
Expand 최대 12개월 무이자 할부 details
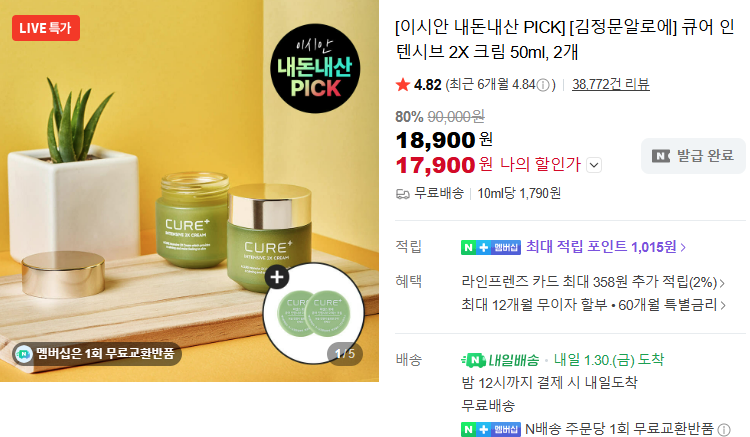(x=593, y=305)
